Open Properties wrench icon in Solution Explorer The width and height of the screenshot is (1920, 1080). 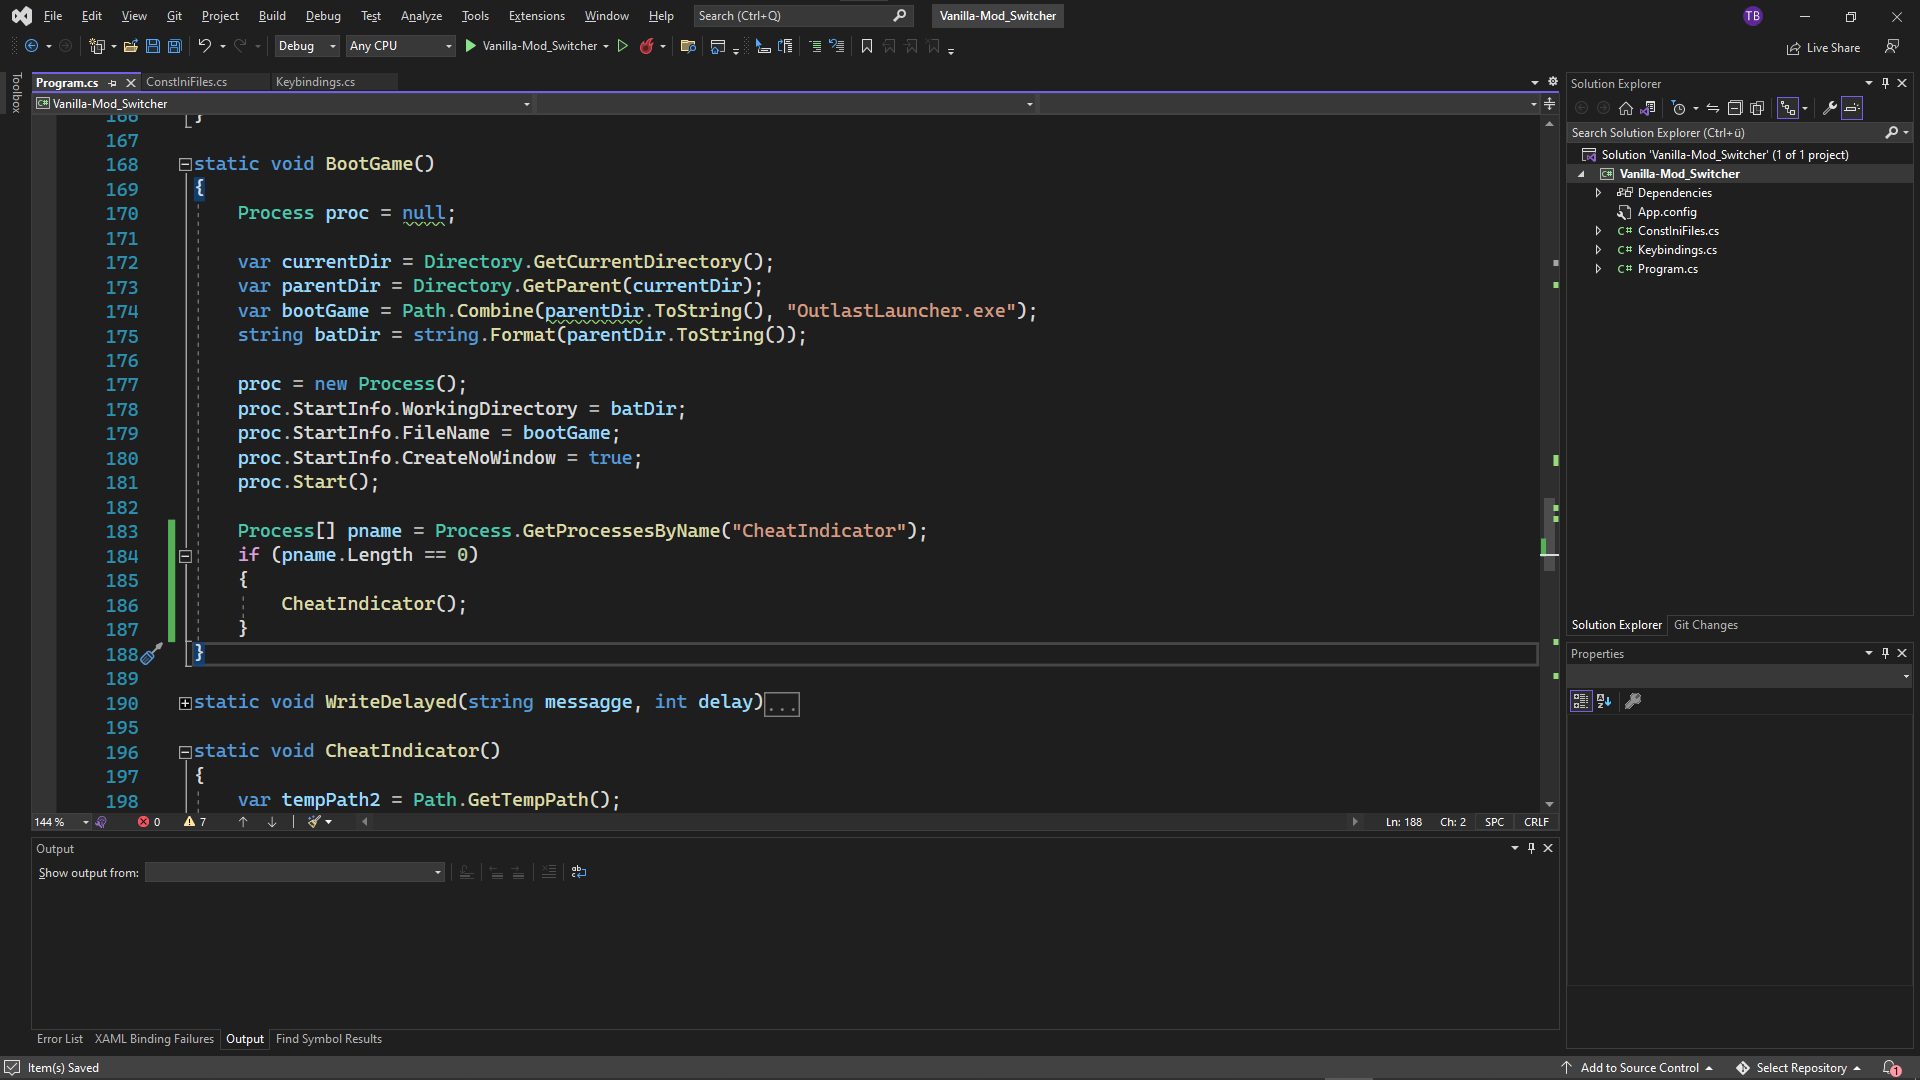[x=1829, y=108]
